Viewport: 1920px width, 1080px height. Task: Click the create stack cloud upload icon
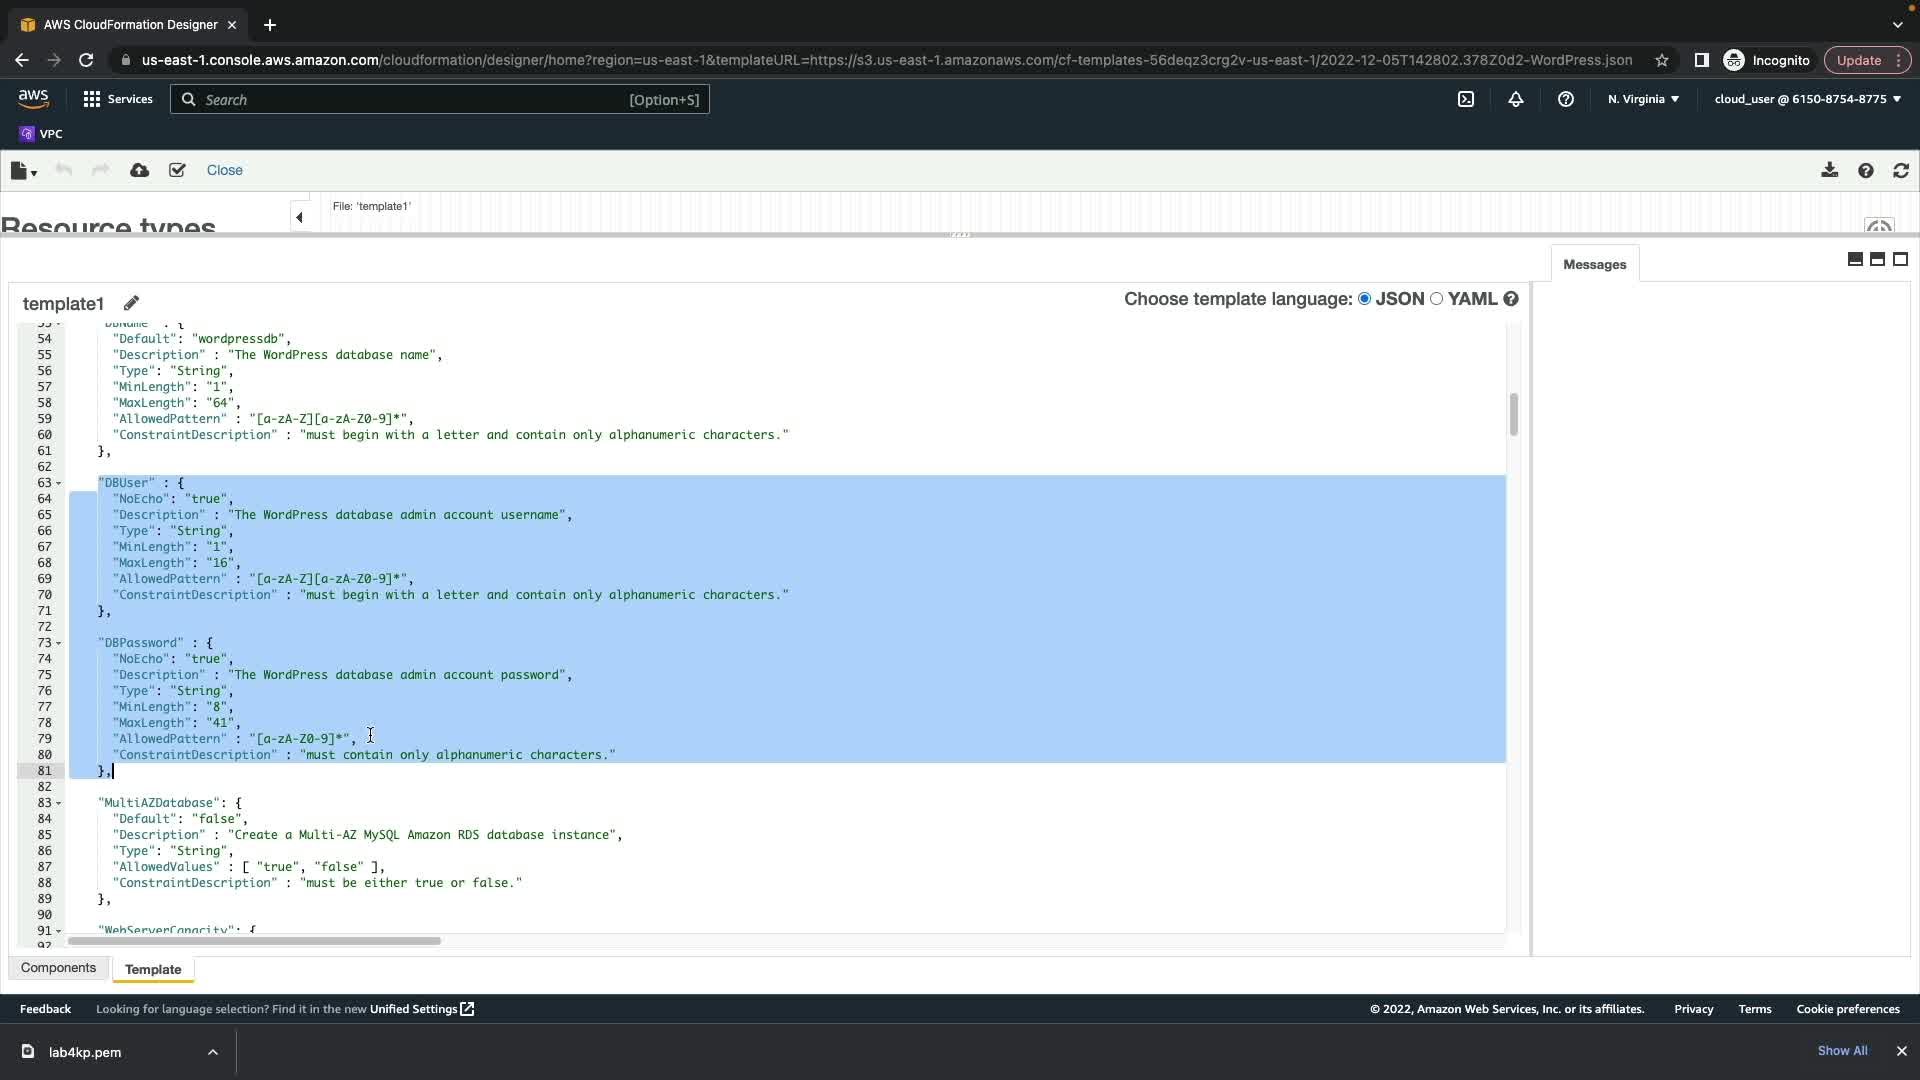(x=140, y=170)
